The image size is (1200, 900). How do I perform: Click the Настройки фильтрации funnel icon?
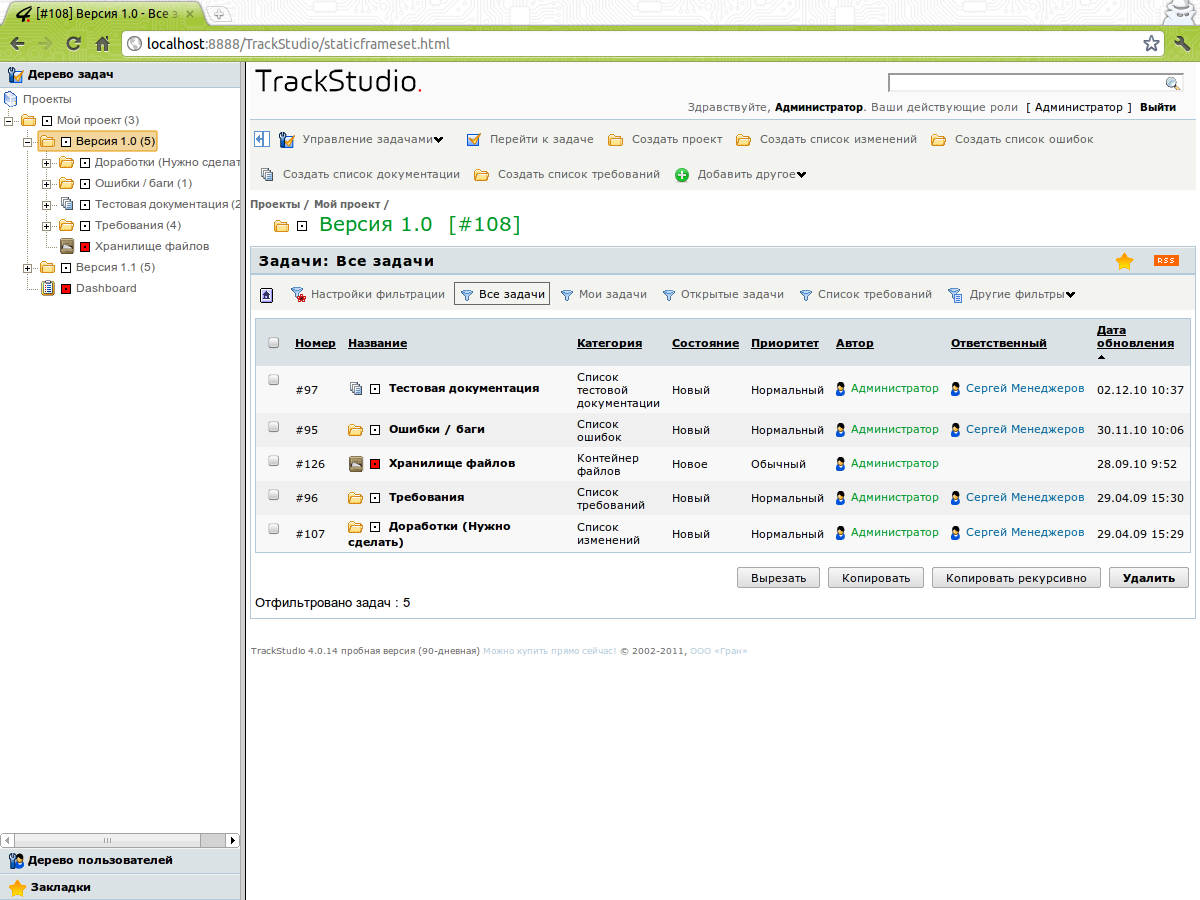[298, 295]
